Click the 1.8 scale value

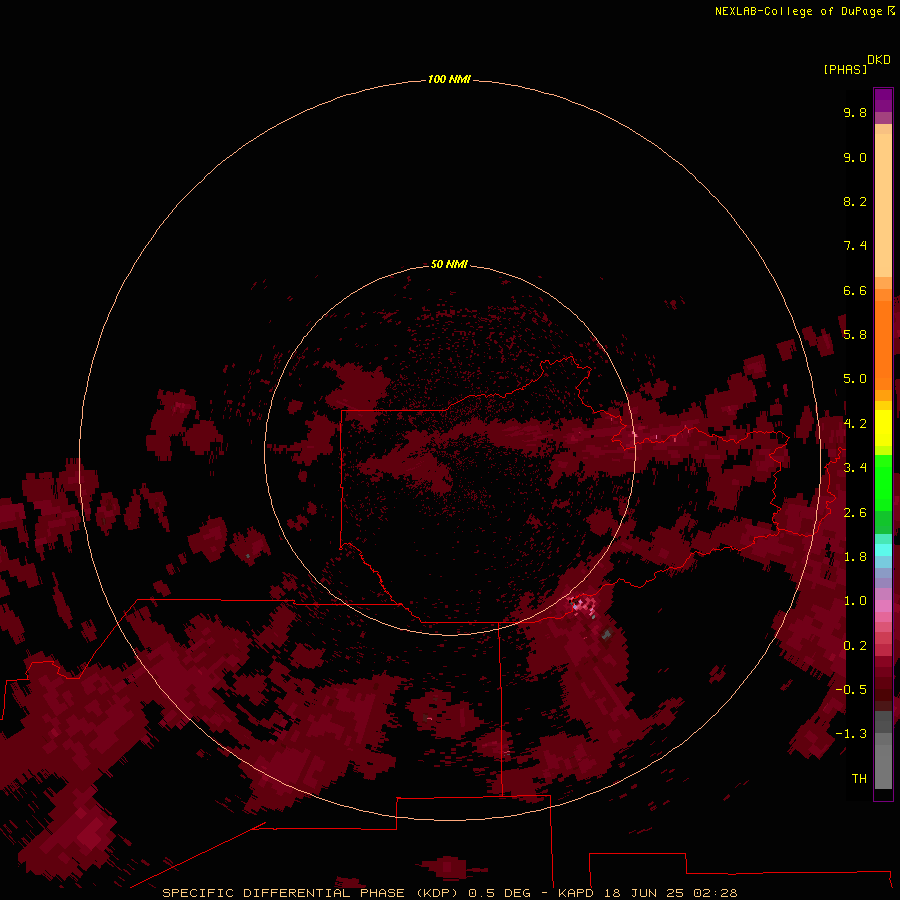pos(855,556)
